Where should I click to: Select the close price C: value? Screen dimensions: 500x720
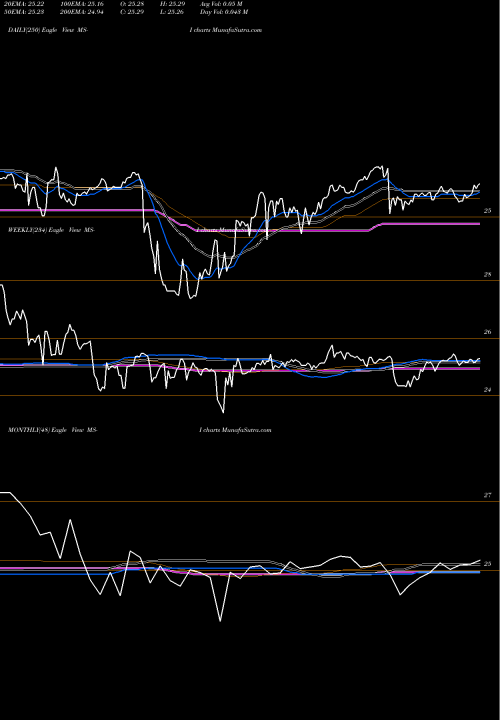[133, 11]
